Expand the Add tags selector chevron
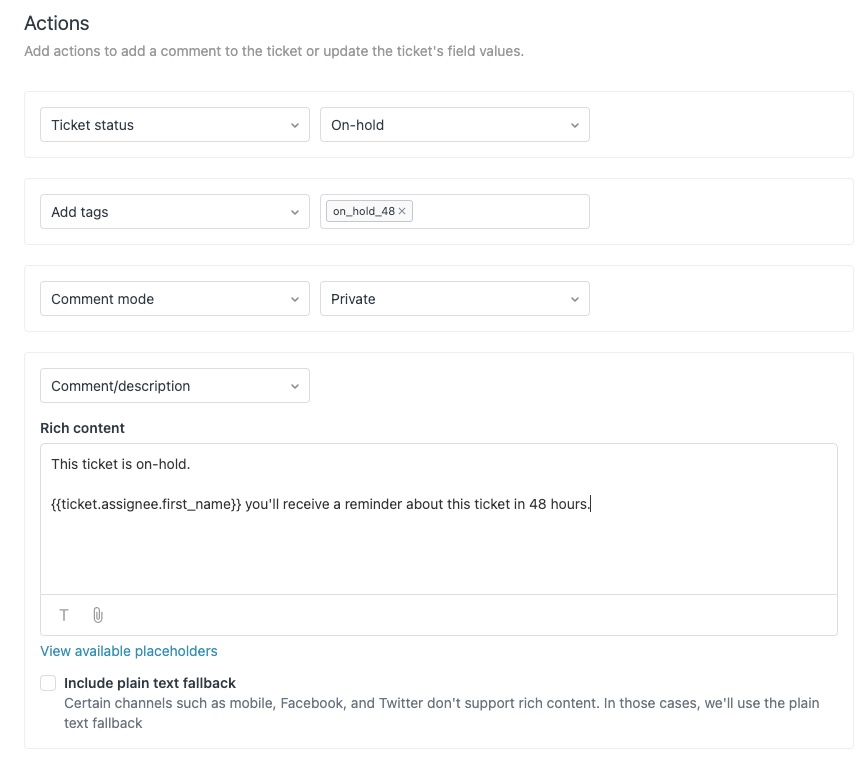Screen dimensions: 865x770 [x=295, y=212]
